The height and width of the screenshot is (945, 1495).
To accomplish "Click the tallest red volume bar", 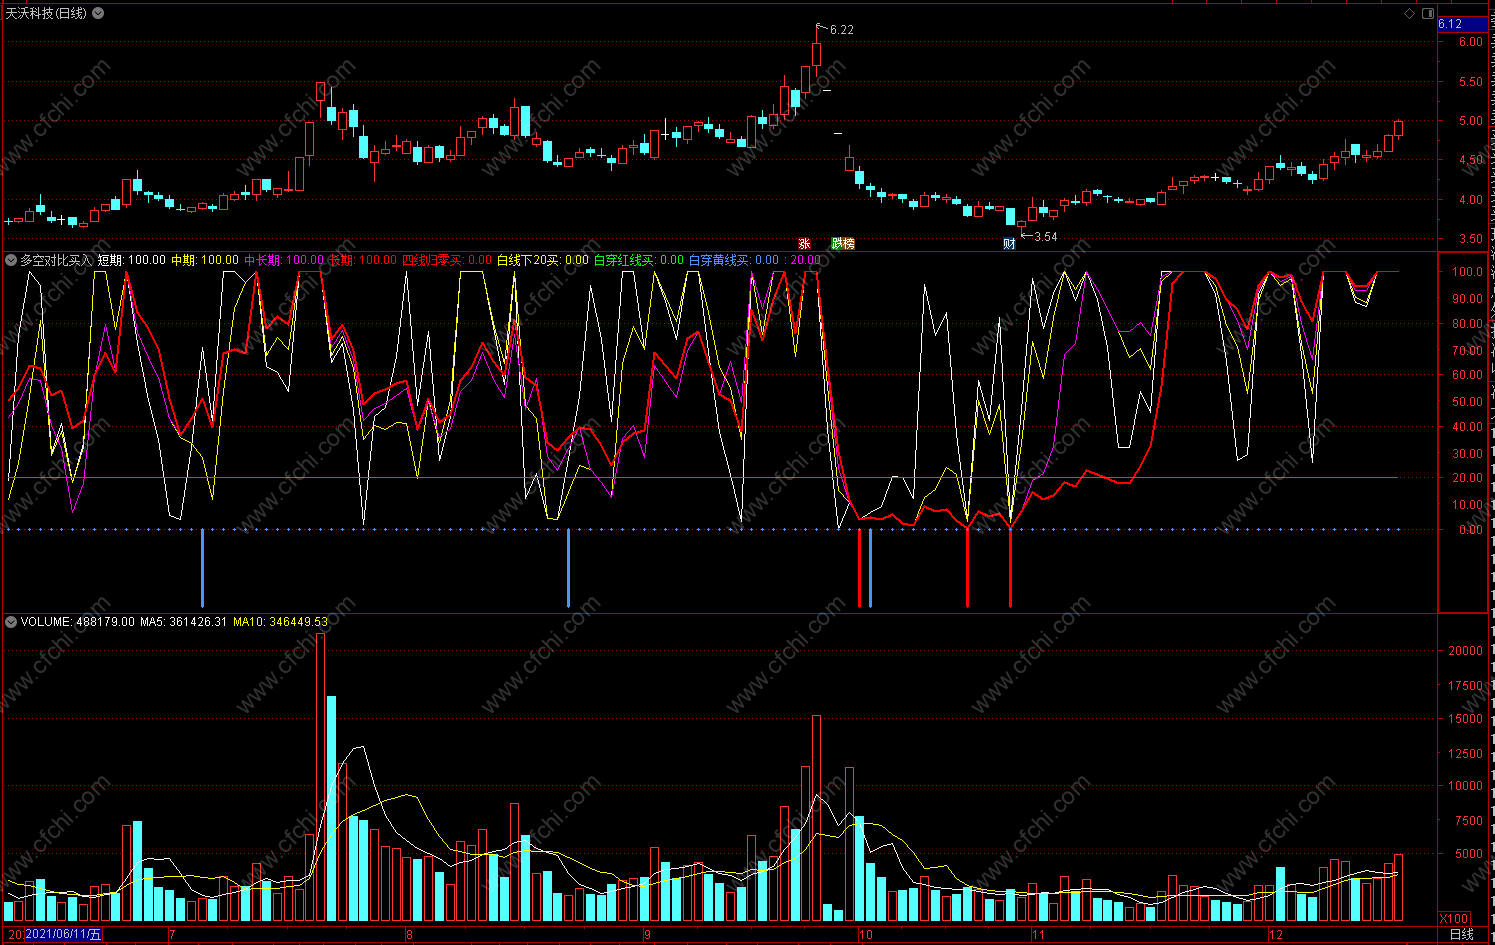I will (321, 777).
